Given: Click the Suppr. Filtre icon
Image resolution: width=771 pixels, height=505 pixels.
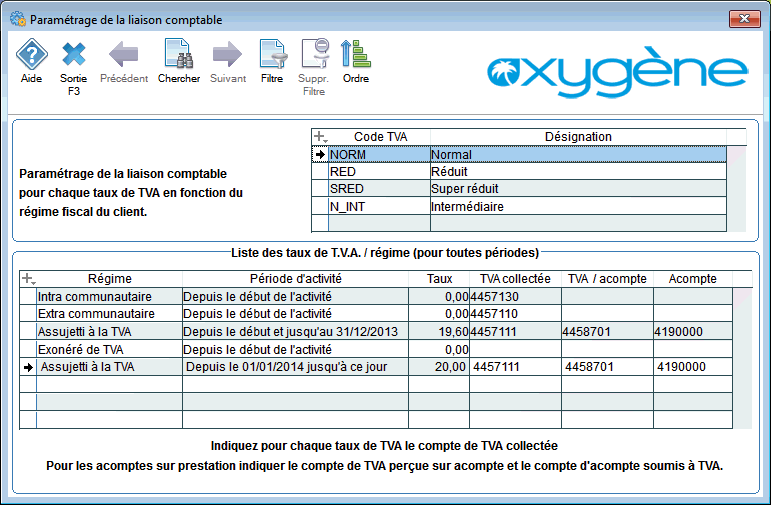Looking at the screenshot, I should point(314,55).
